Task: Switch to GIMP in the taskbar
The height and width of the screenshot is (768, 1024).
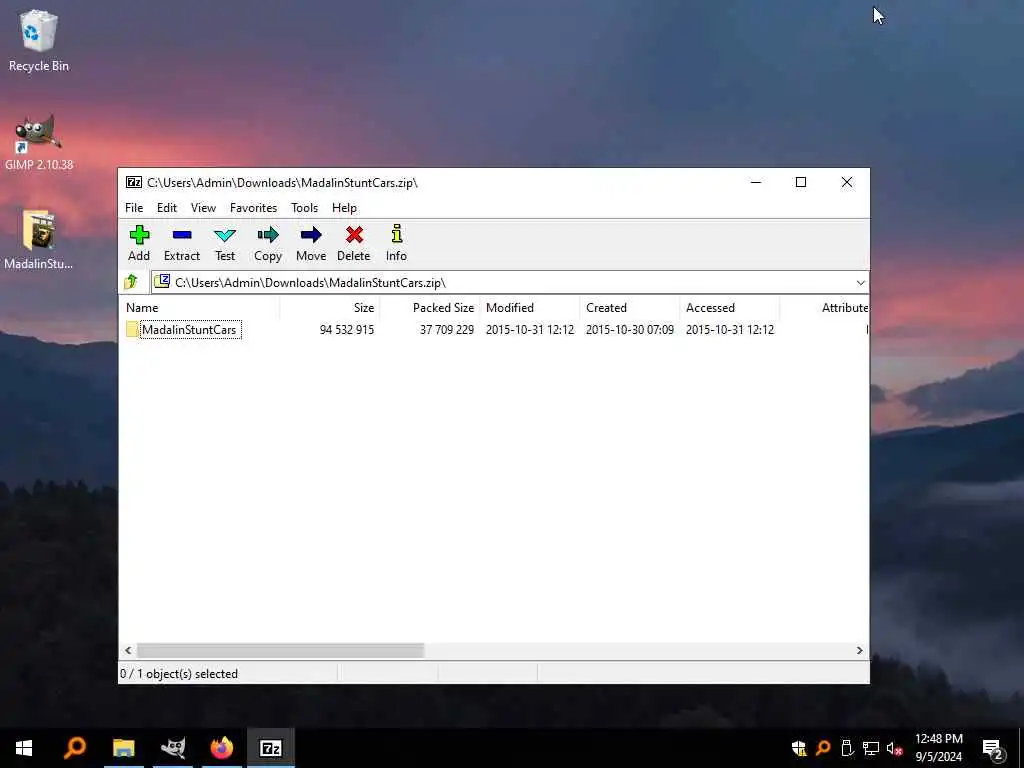Action: tap(172, 748)
